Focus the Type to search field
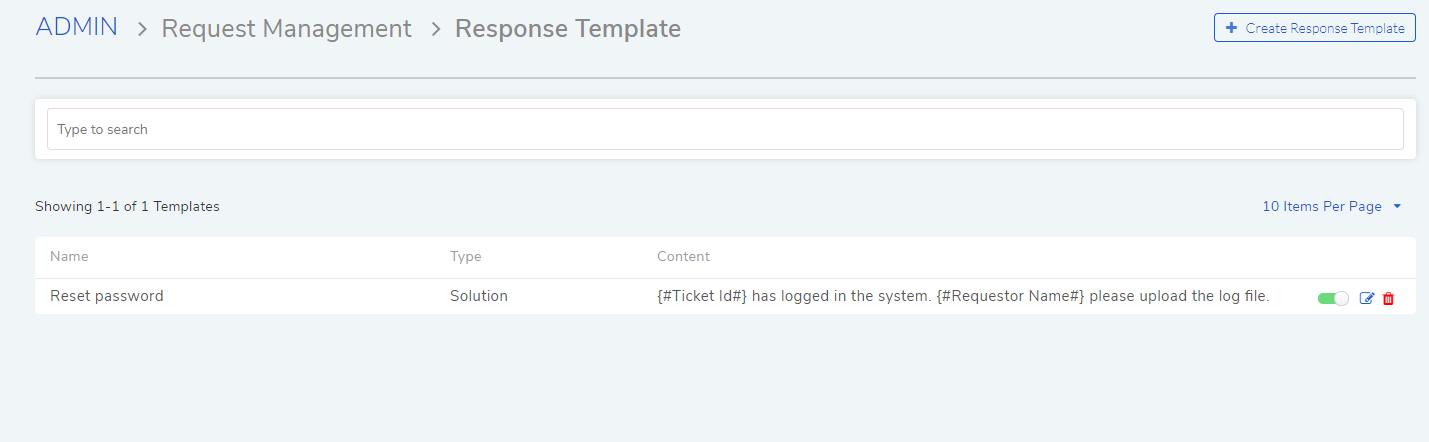 tap(725, 129)
